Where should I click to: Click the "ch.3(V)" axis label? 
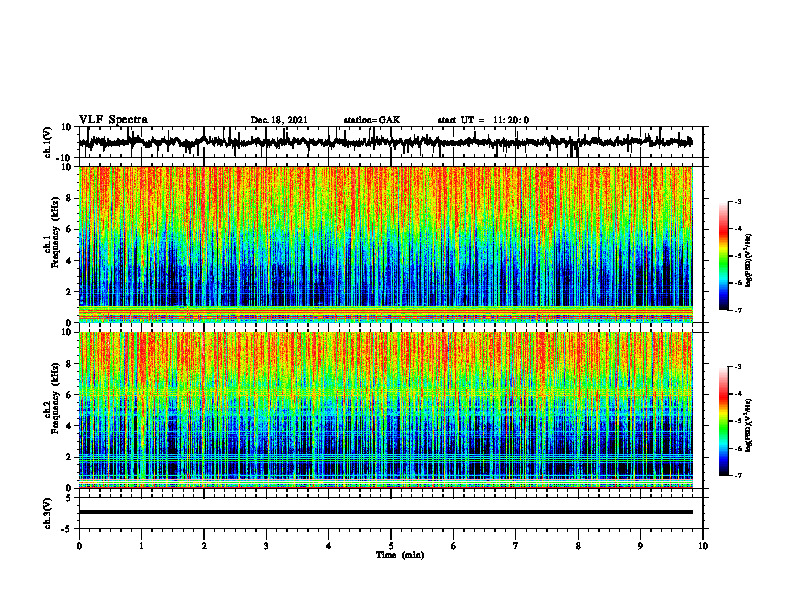point(47,513)
